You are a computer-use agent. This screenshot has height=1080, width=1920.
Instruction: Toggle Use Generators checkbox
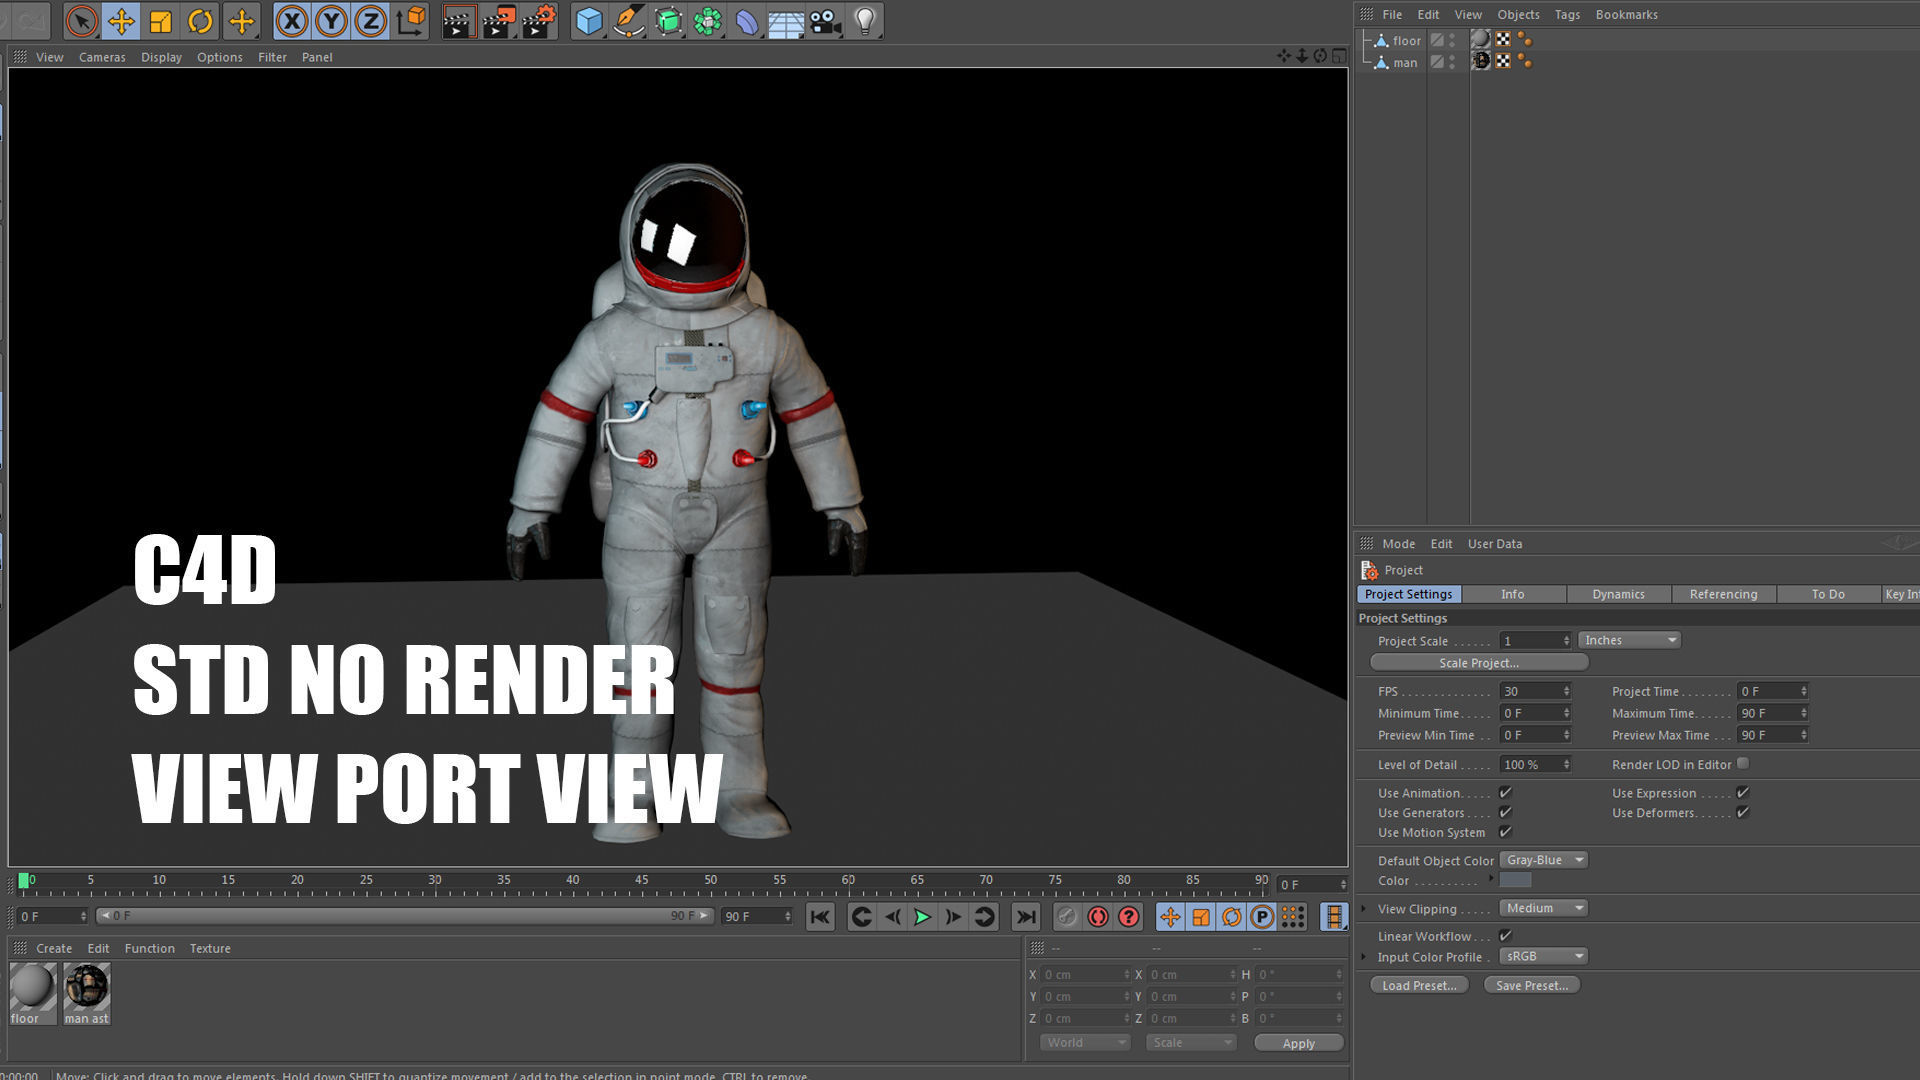tap(1505, 813)
